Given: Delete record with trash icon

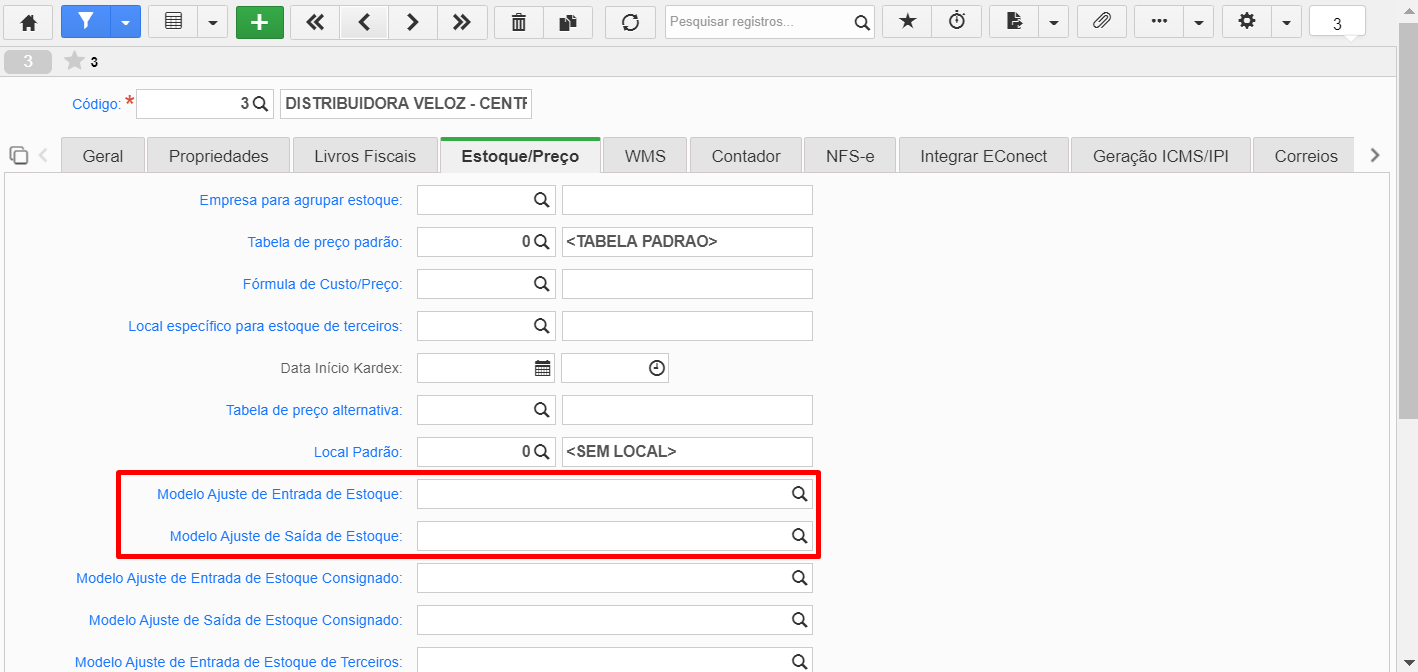Looking at the screenshot, I should click(519, 22).
